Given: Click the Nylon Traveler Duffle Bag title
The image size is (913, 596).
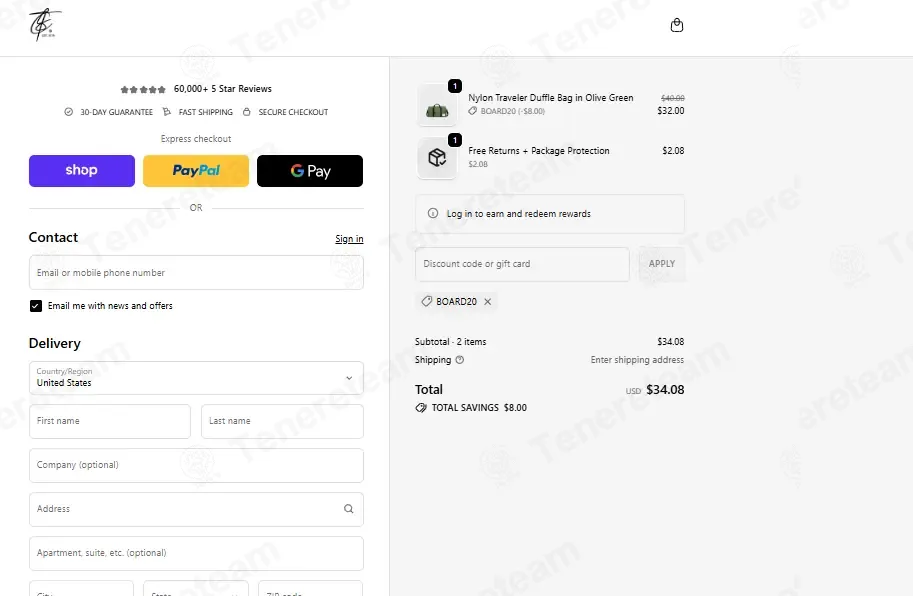Looking at the screenshot, I should click(x=551, y=98).
